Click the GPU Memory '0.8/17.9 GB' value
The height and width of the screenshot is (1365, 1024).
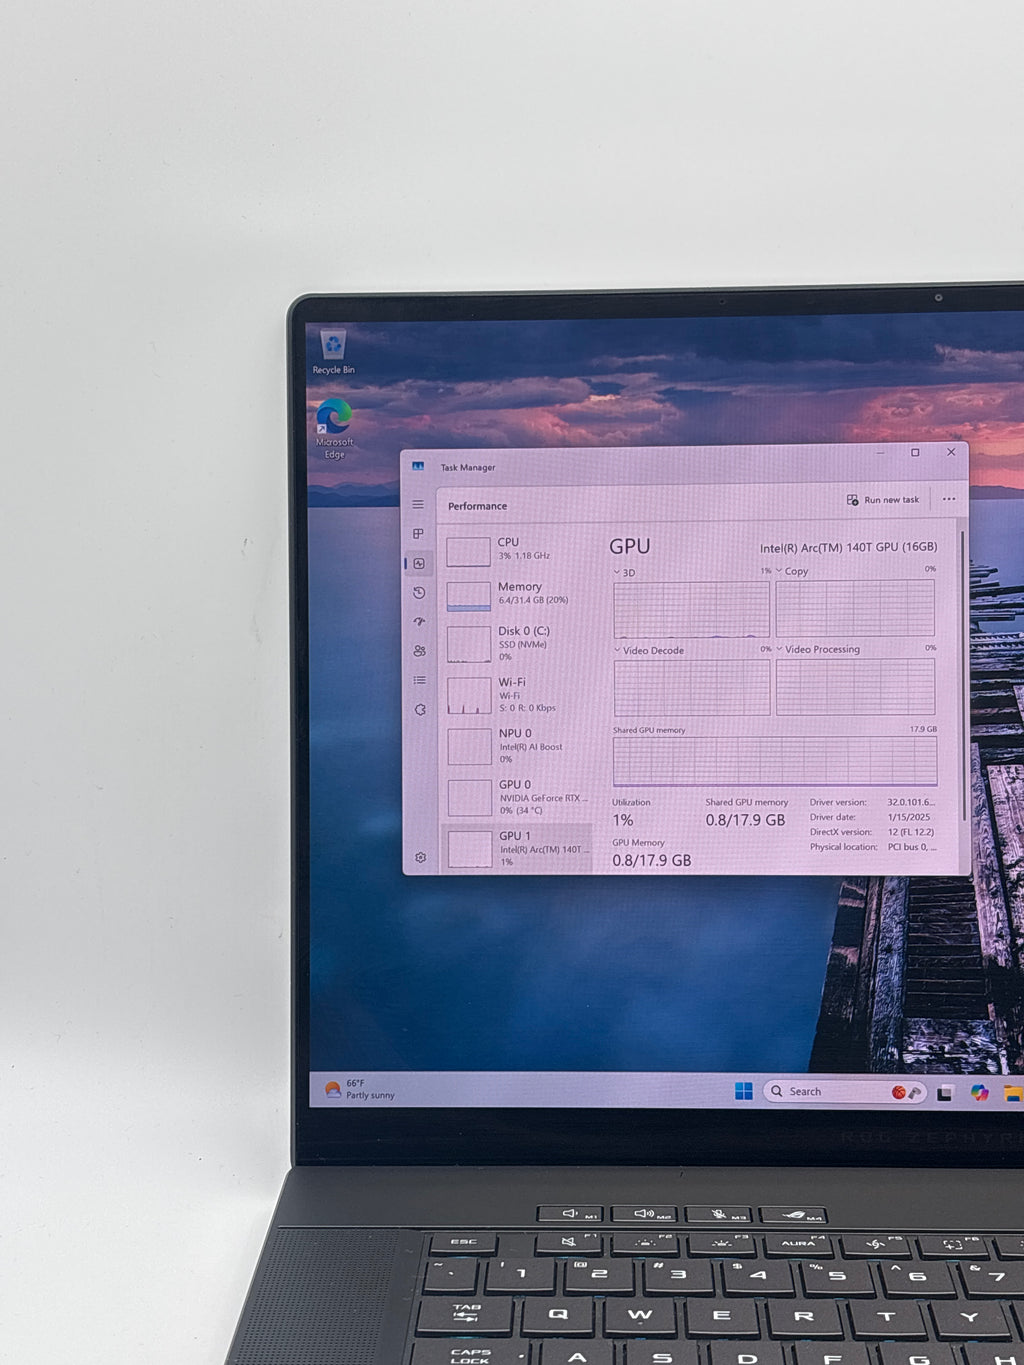click(652, 860)
